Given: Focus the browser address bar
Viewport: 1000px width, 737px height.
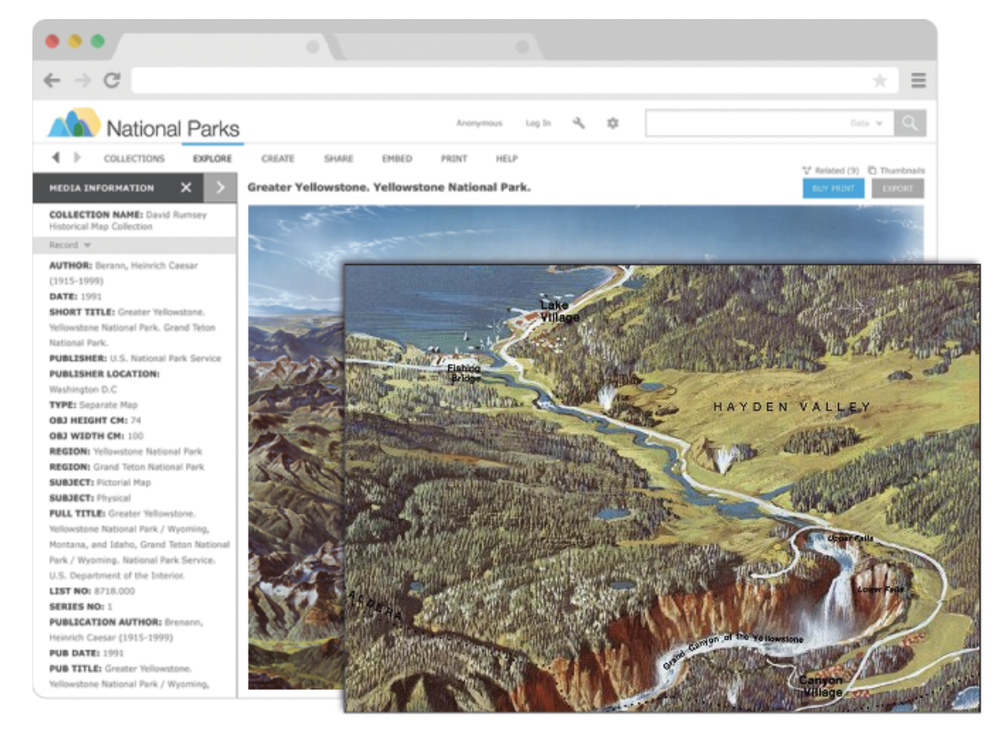Looking at the screenshot, I should [x=515, y=80].
